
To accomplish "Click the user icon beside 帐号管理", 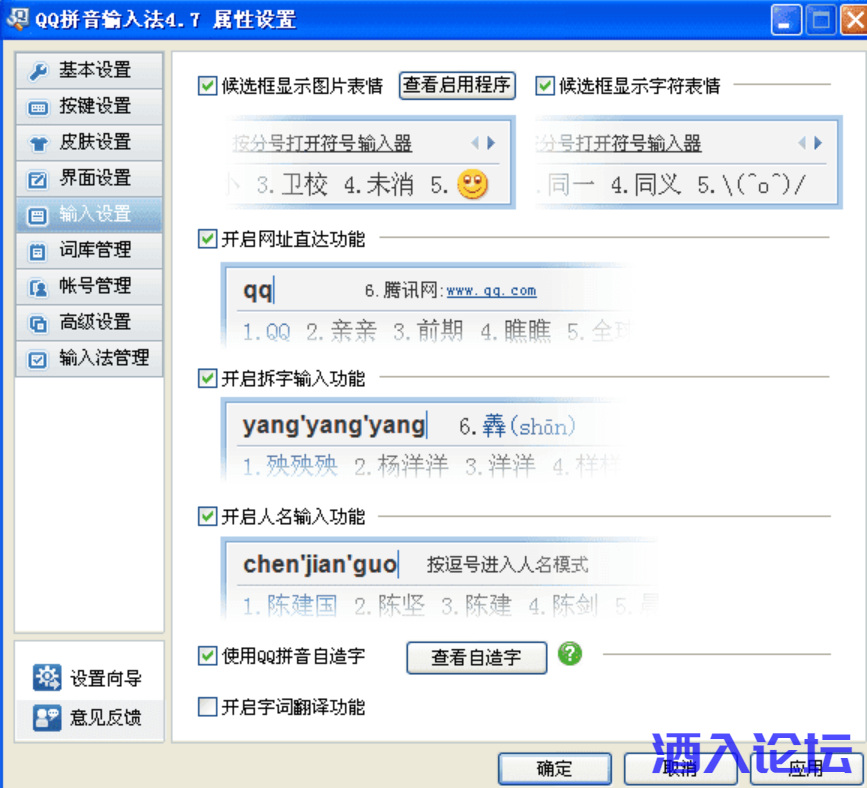I will pyautogui.click(x=38, y=288).
